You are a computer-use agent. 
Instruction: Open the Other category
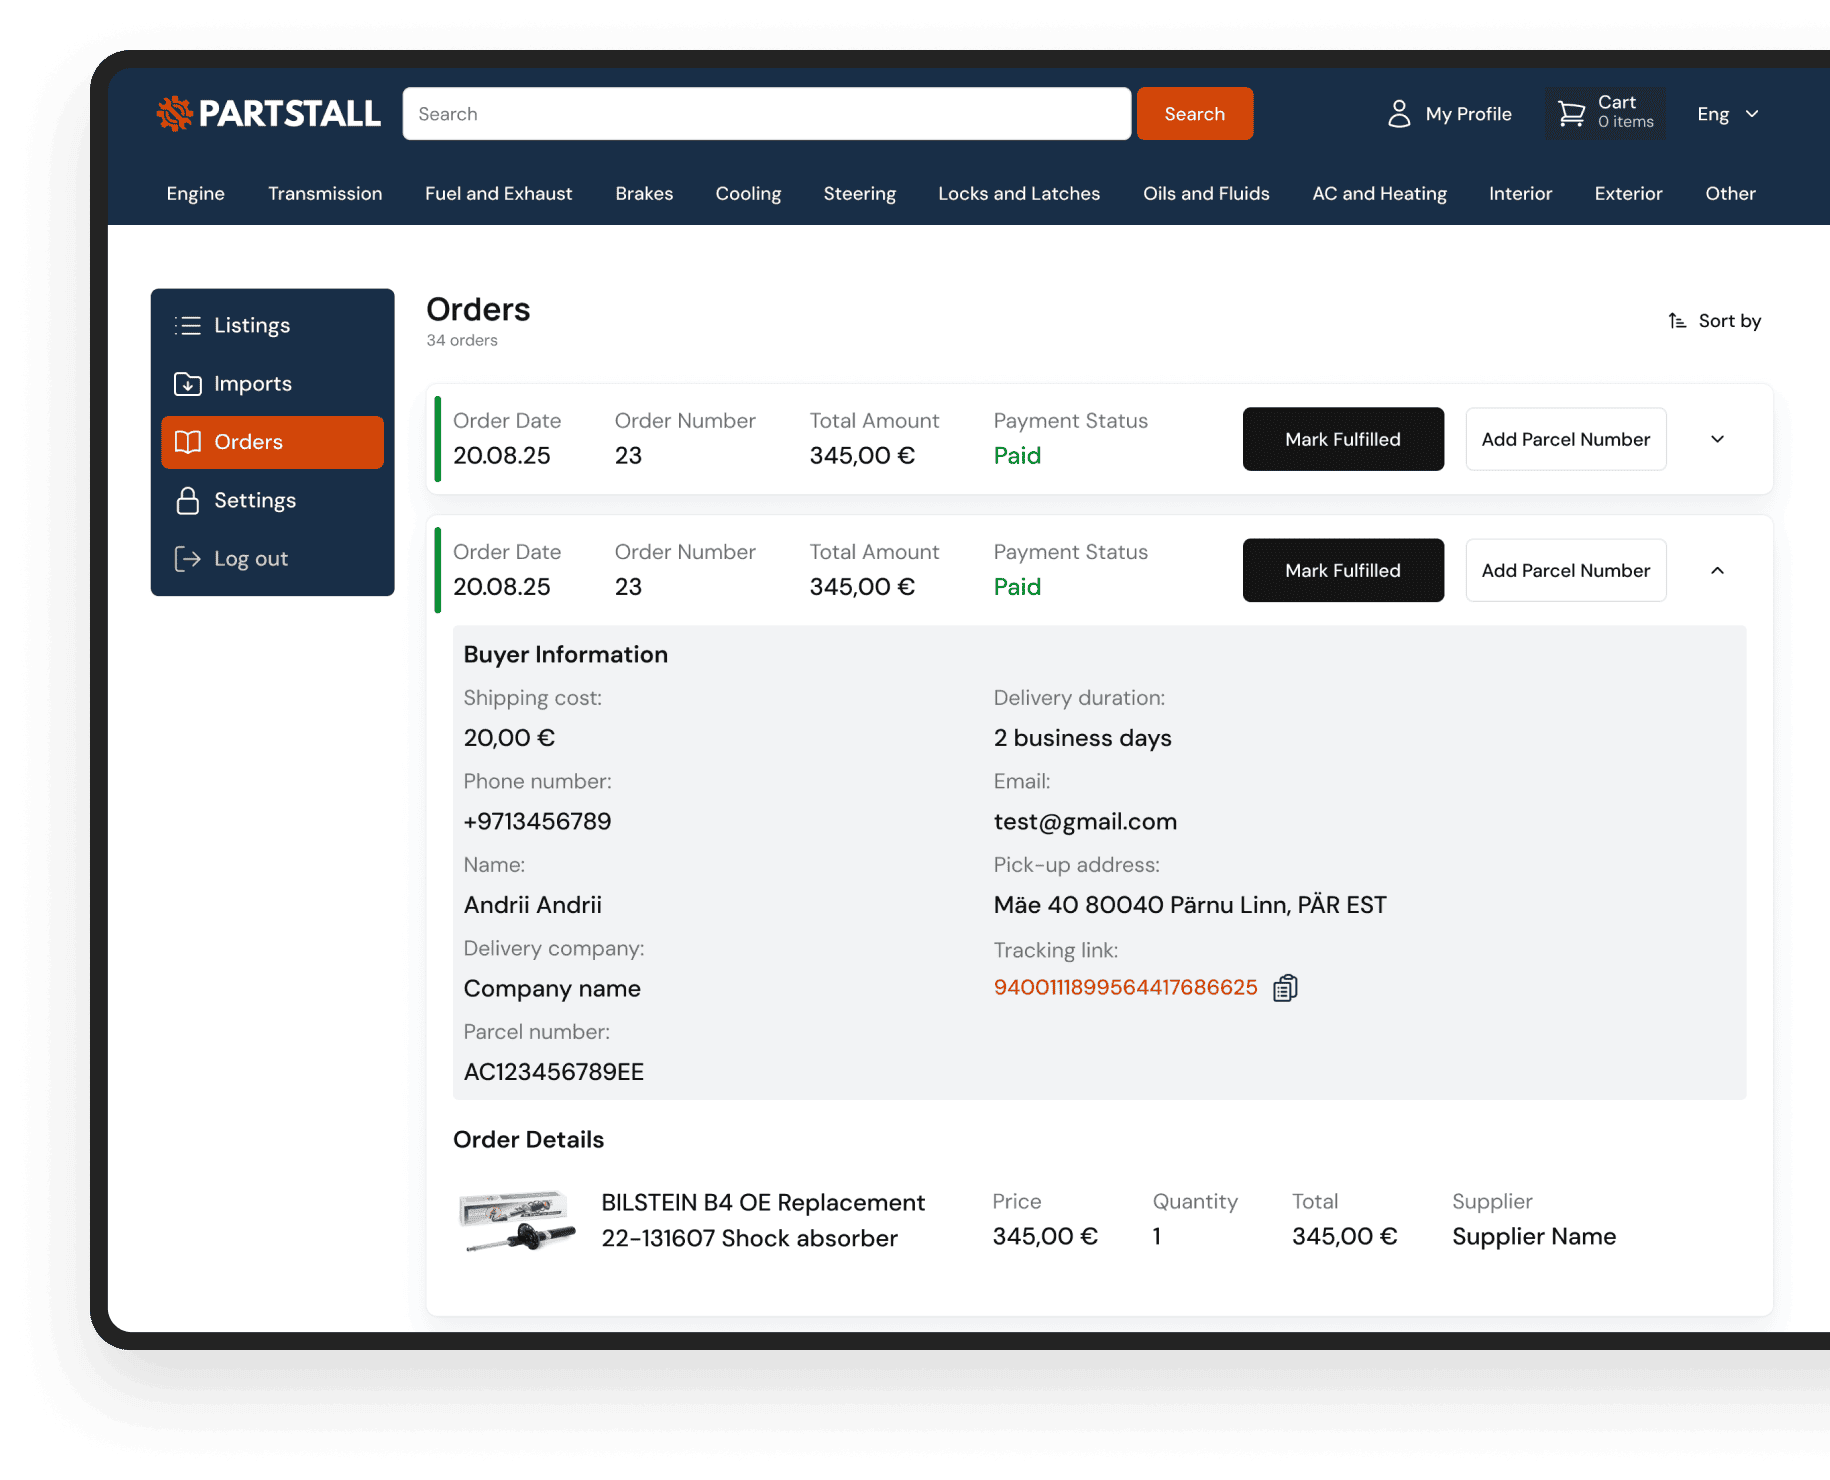1730,194
